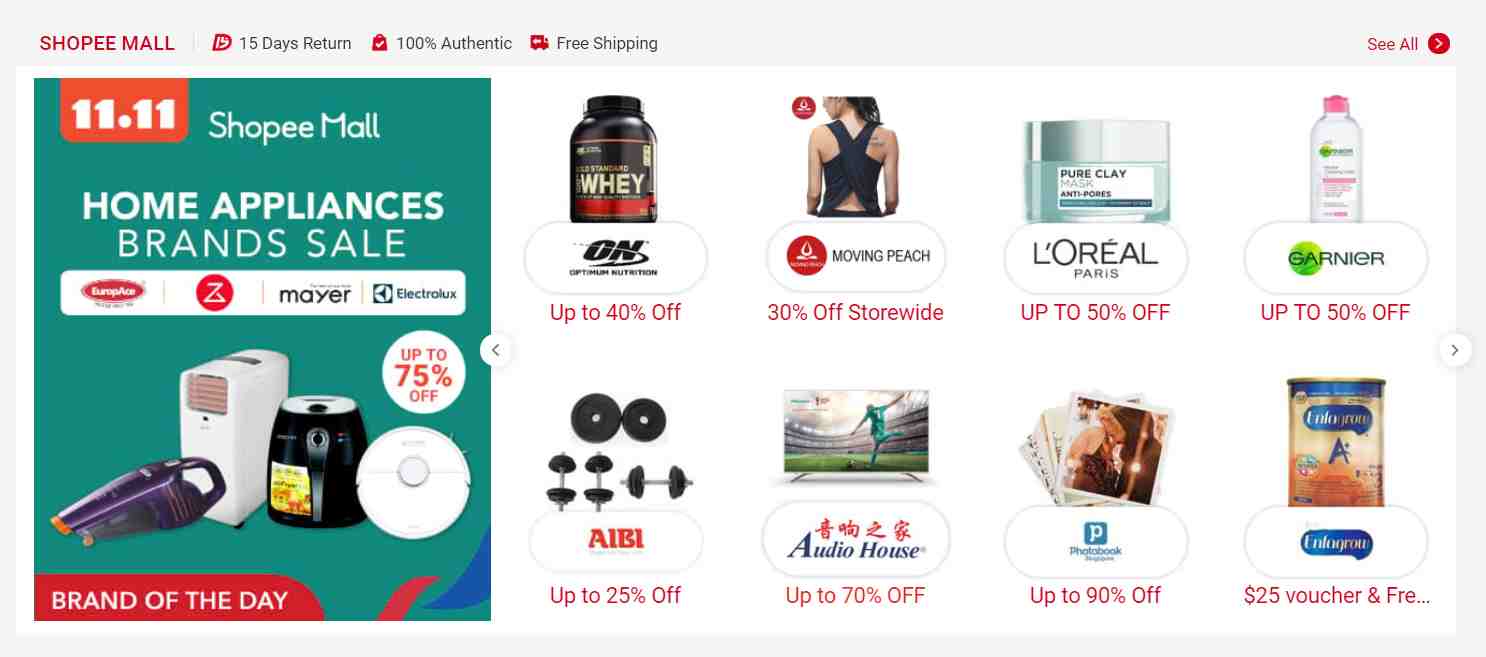Click the 100% Authentic badge icon
Image resolution: width=1486 pixels, height=657 pixels.
click(380, 43)
